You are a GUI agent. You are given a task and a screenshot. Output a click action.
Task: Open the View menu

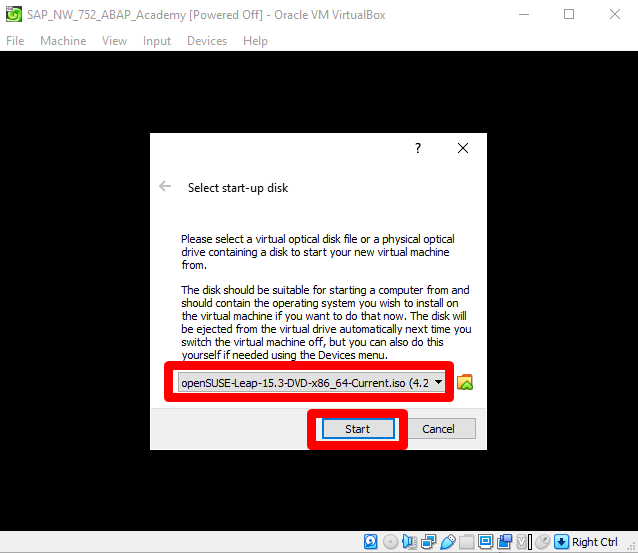(114, 41)
